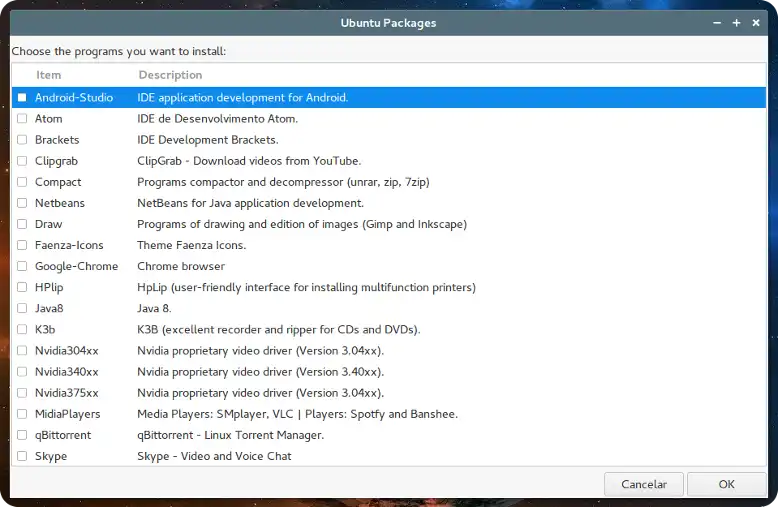Select the 'Google-Chrome' item name
Screen dimensions: 778x507
[76, 266]
